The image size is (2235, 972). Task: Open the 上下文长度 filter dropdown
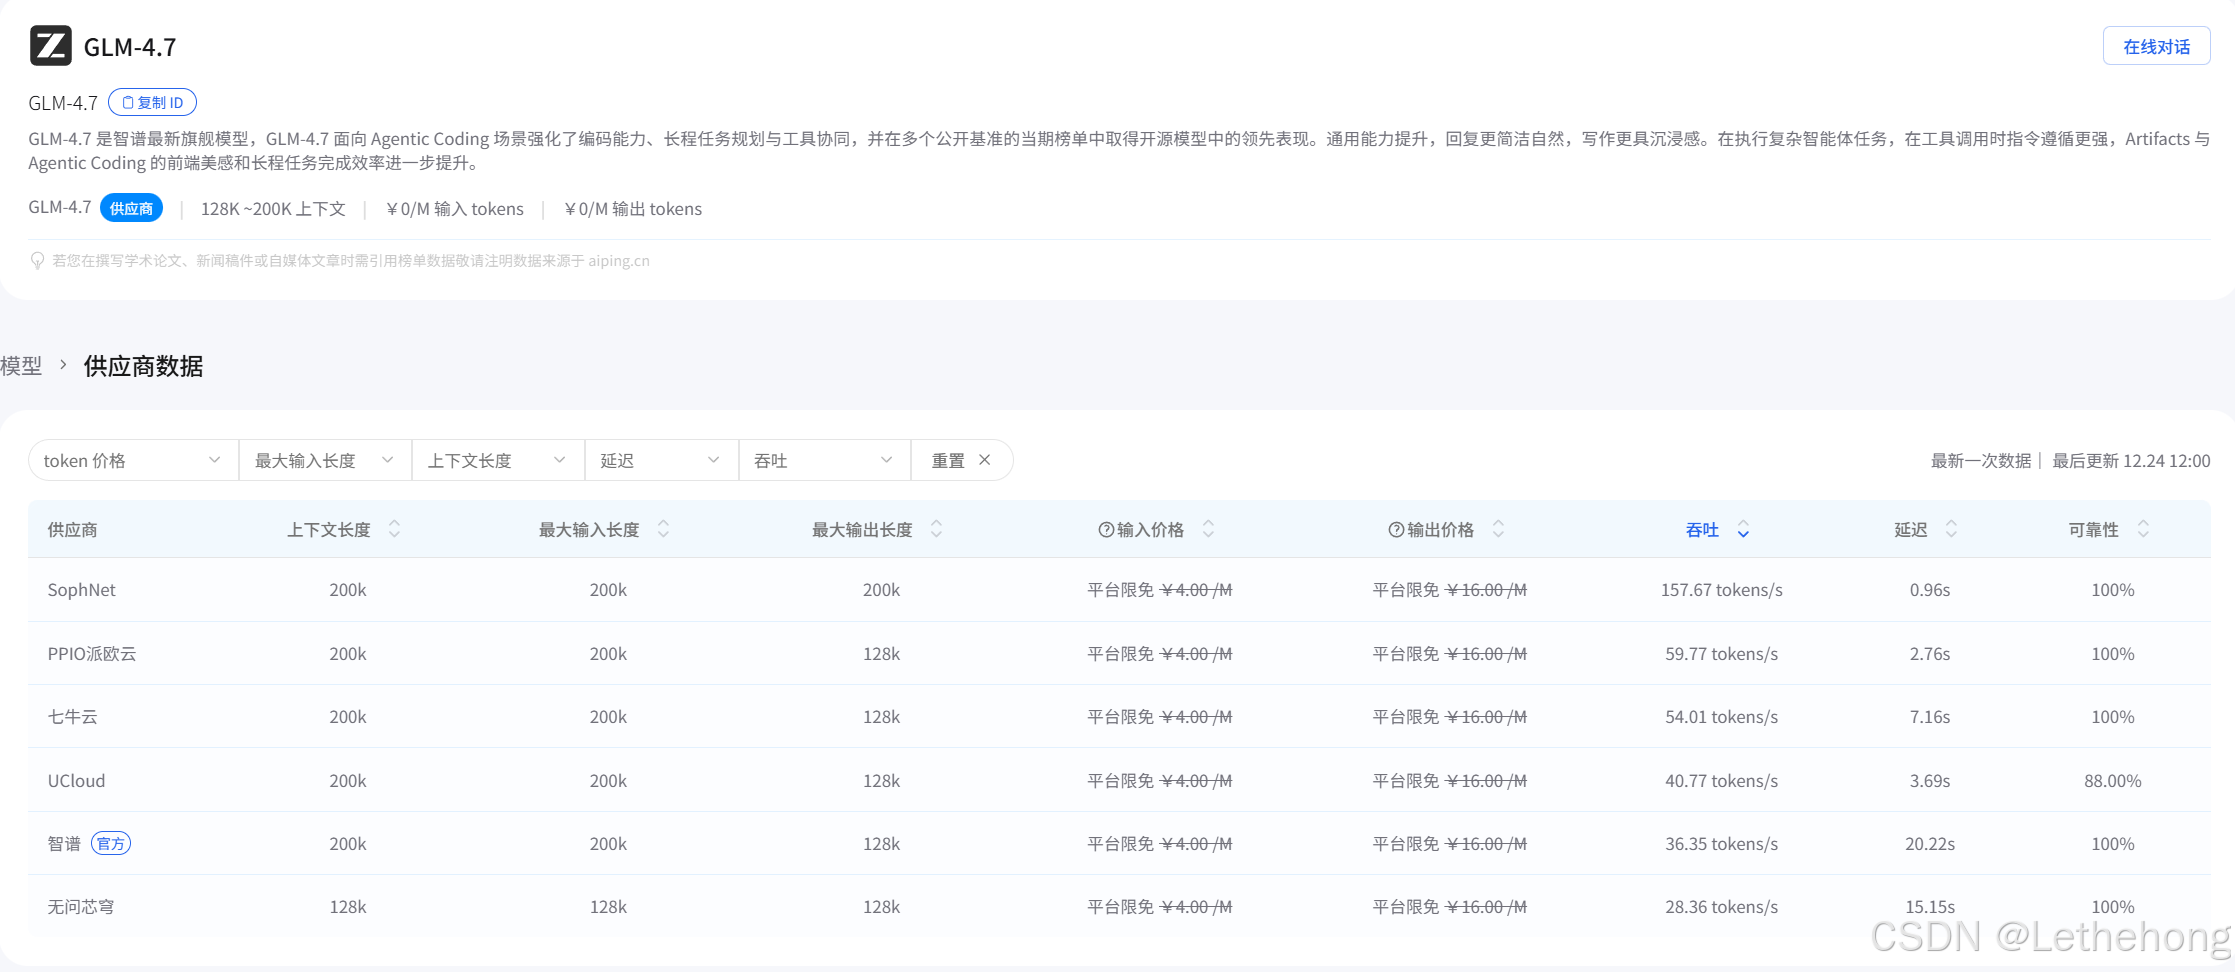point(498,460)
